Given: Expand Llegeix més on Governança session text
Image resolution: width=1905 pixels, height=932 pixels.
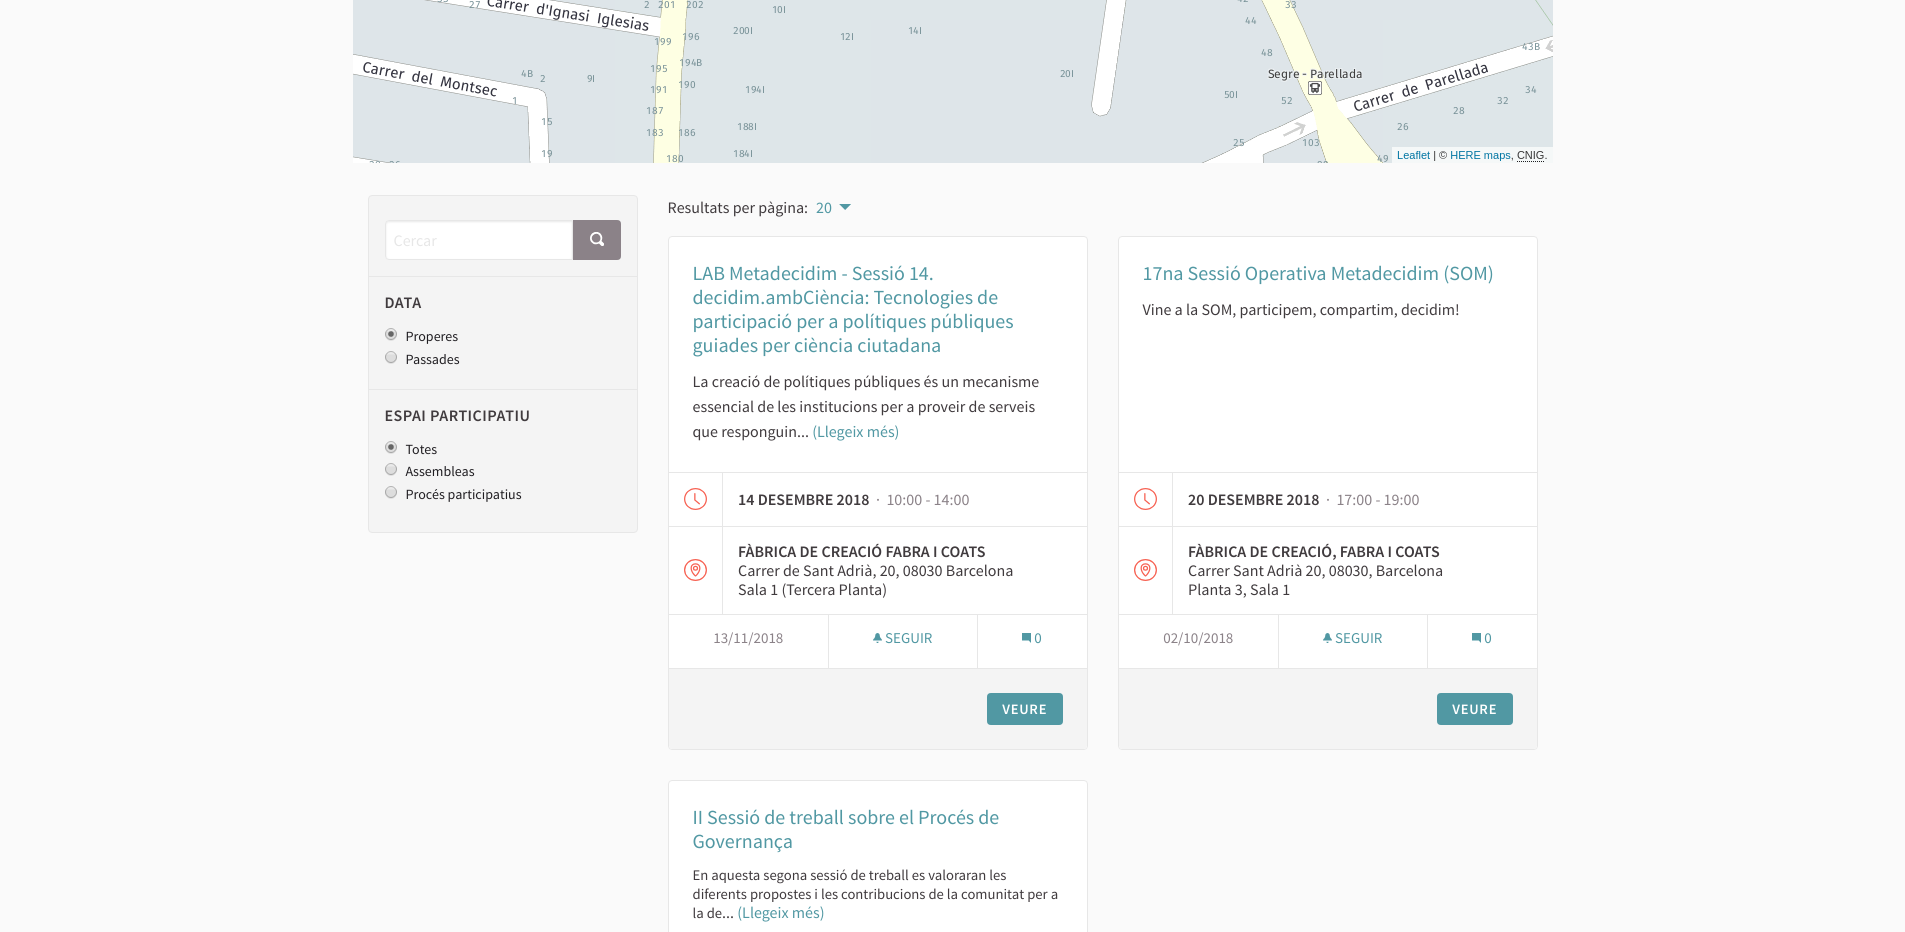Looking at the screenshot, I should (x=780, y=913).
